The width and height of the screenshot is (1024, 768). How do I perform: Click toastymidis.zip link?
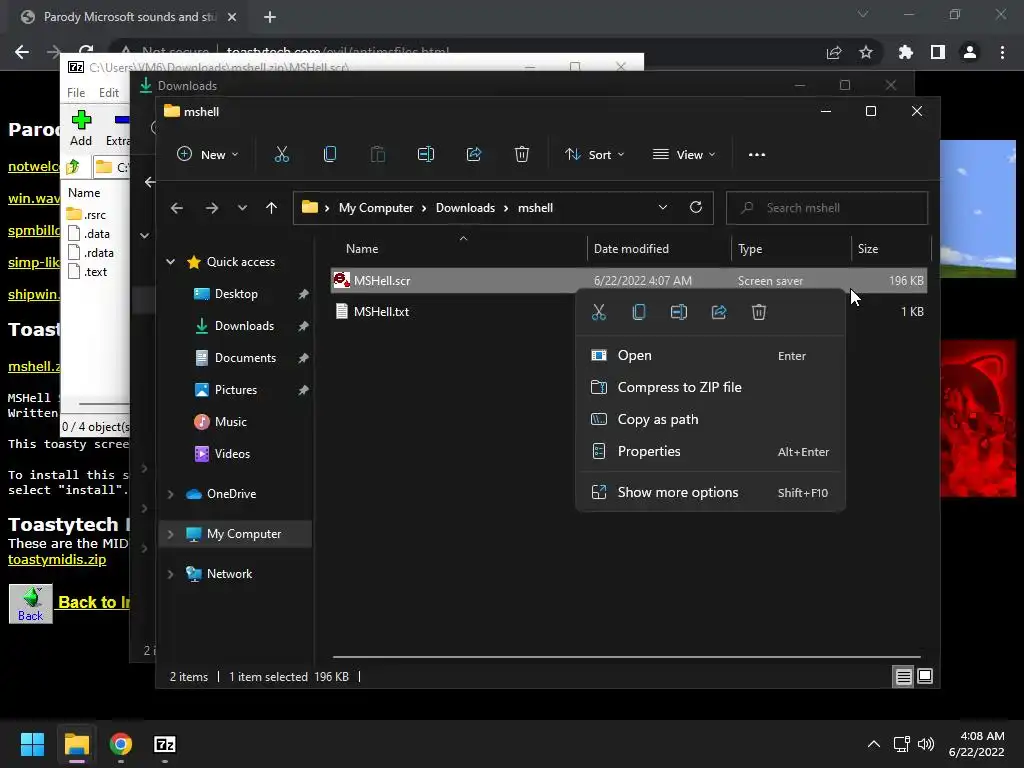[57, 560]
